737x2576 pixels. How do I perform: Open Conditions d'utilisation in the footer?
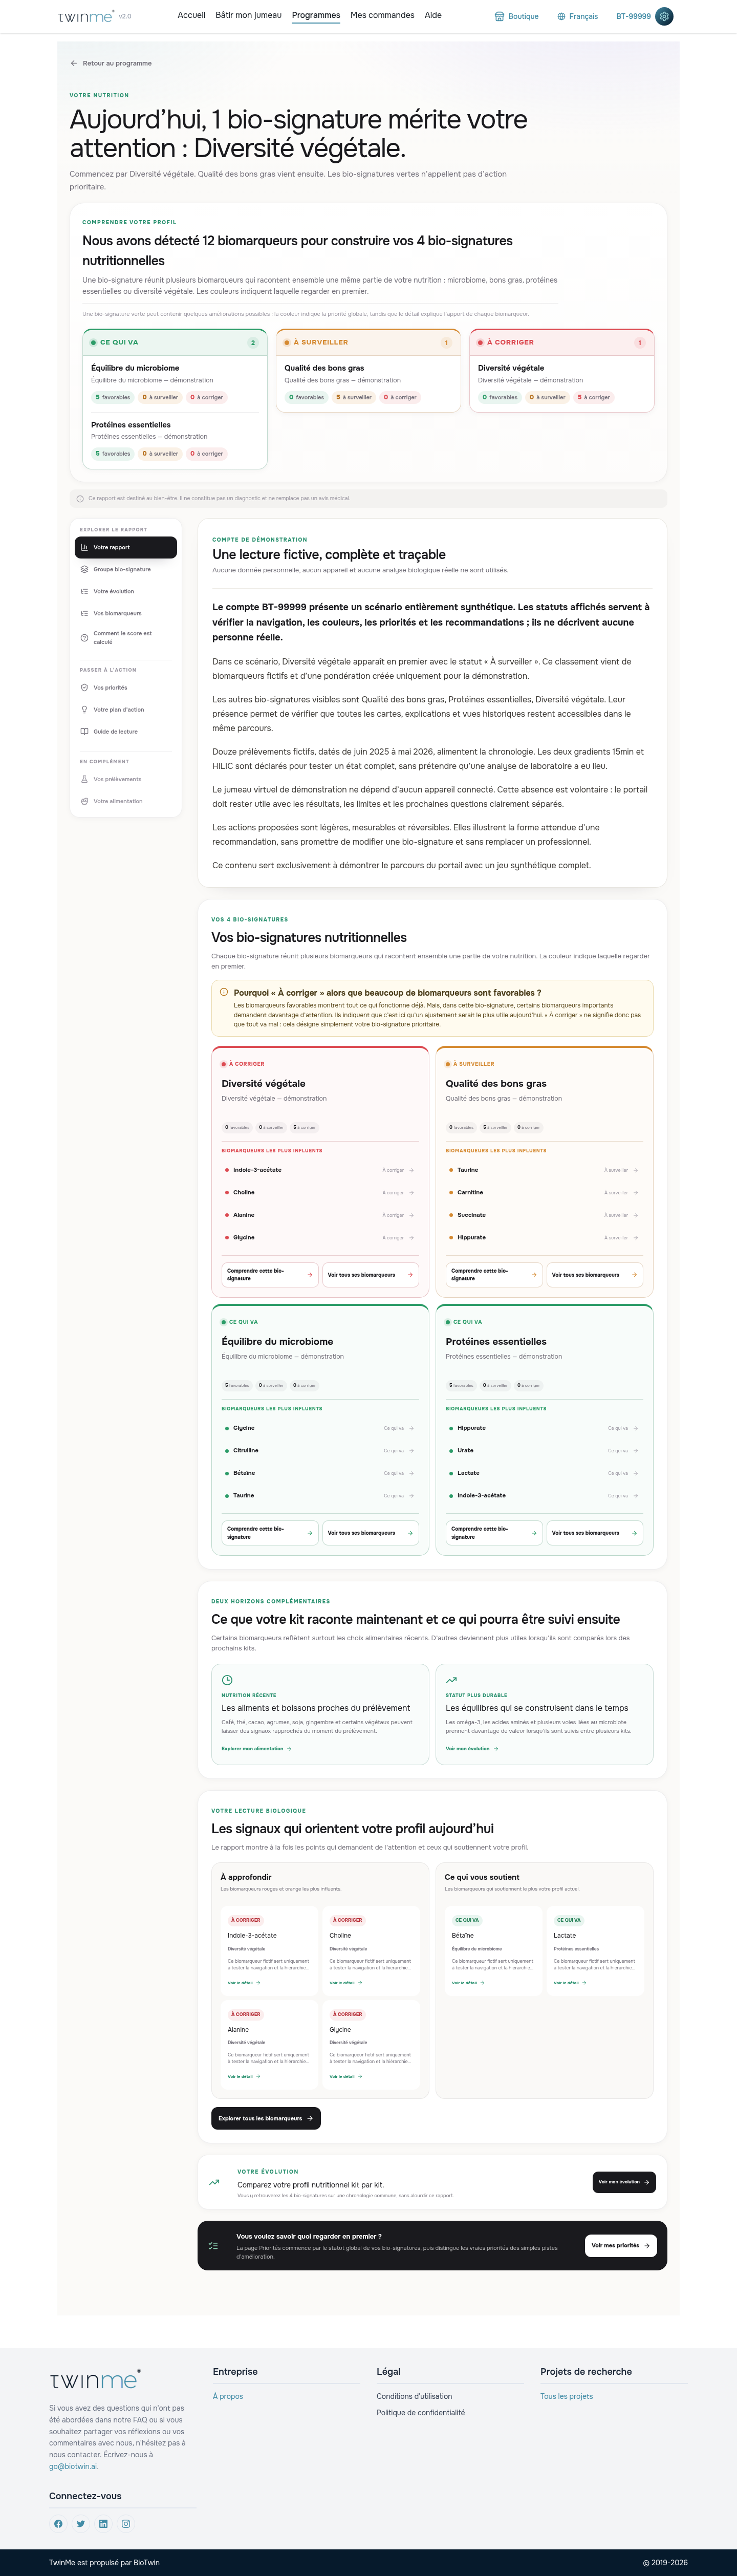414,2396
